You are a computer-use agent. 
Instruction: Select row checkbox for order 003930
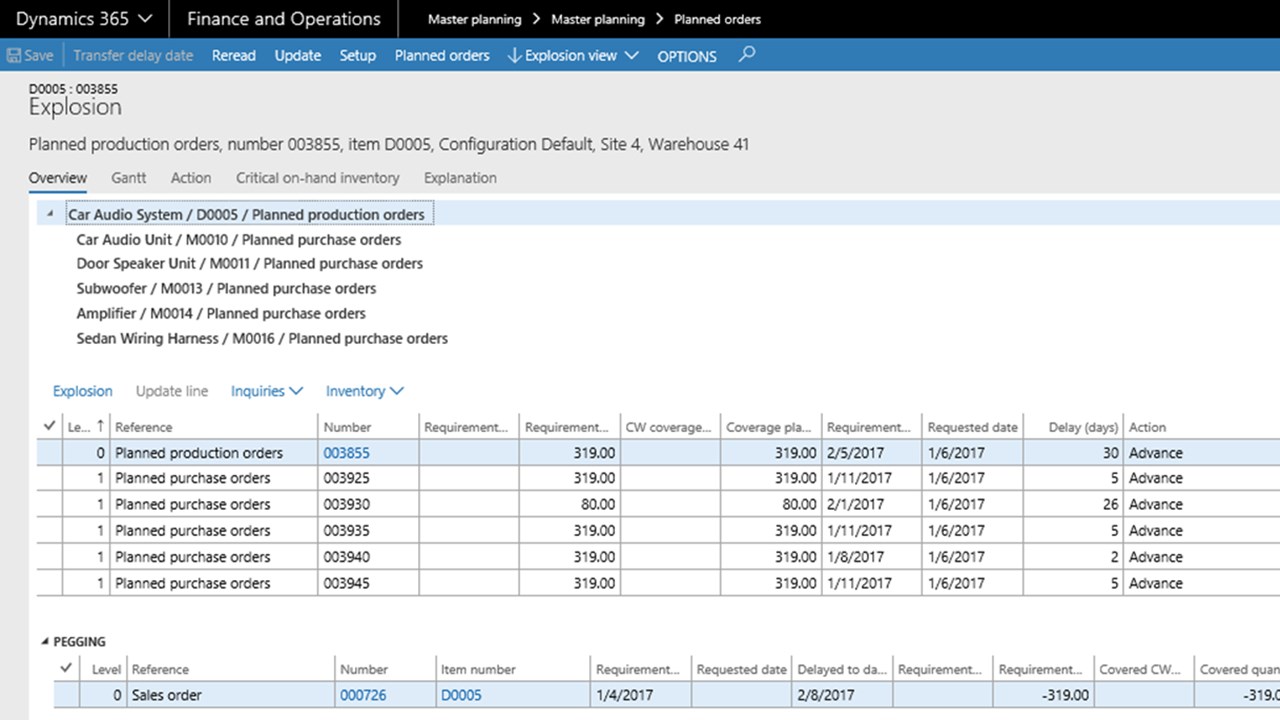[50, 504]
